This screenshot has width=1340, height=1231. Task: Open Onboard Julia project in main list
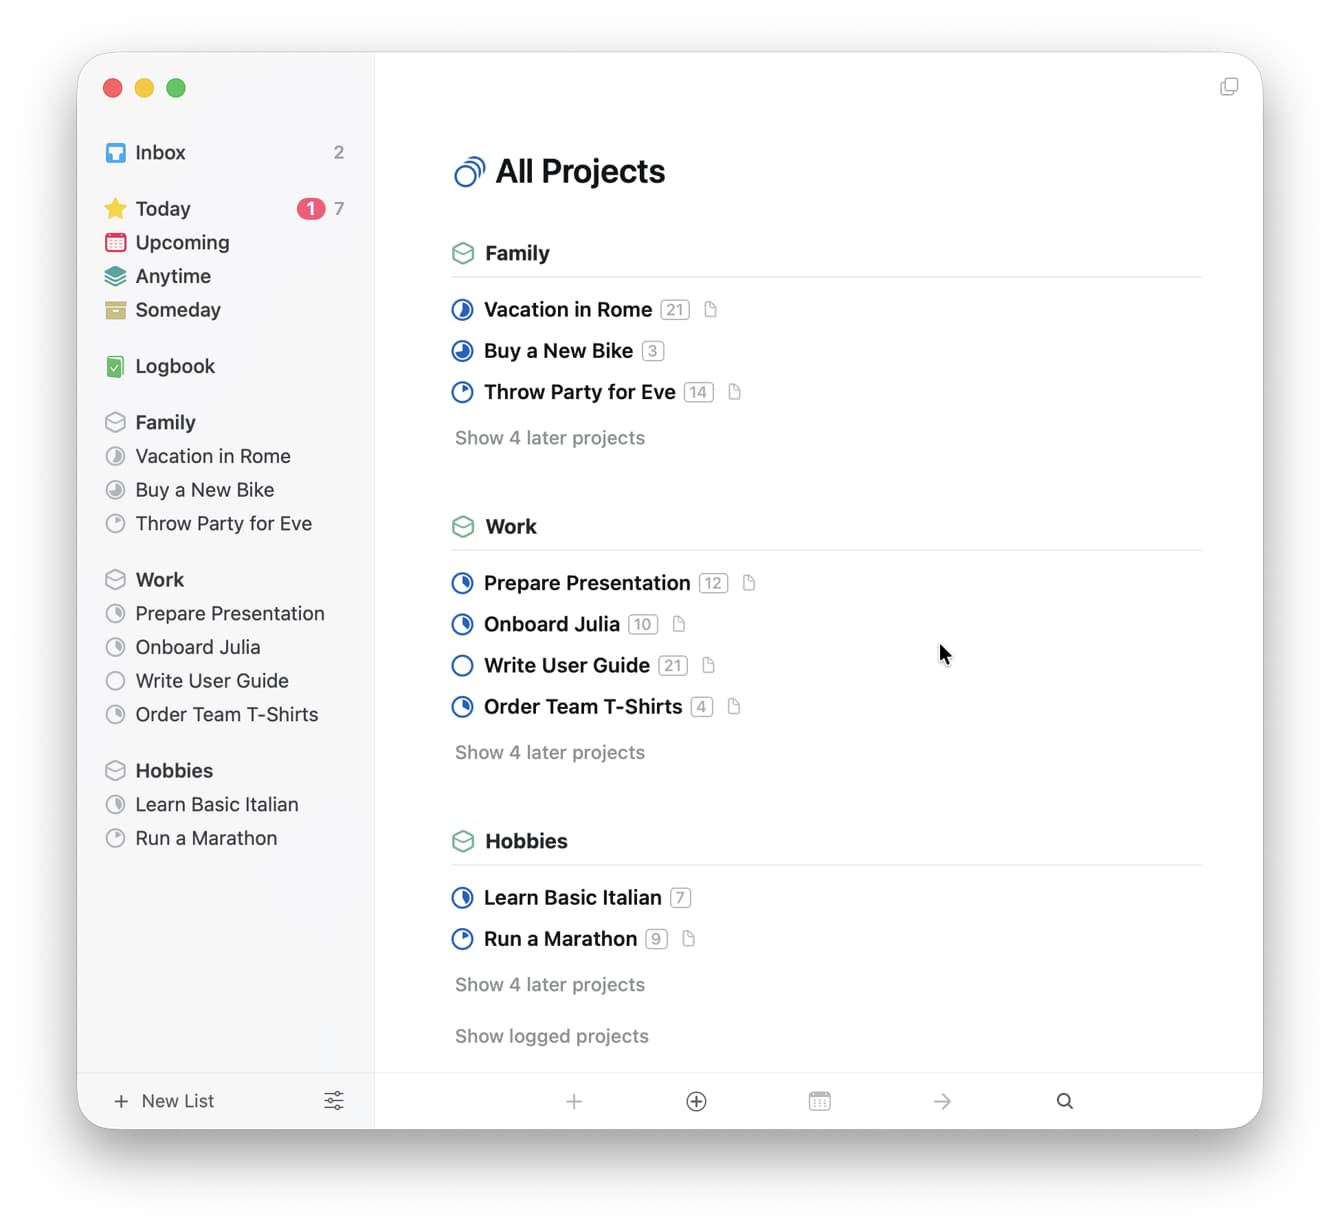pyautogui.click(x=551, y=625)
